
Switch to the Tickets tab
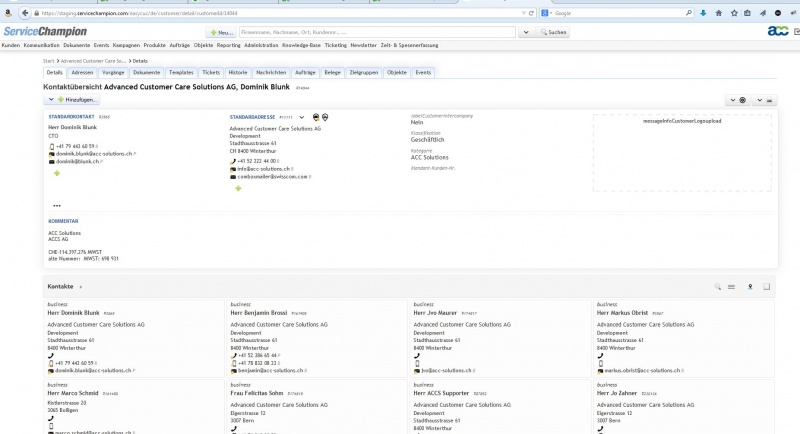(x=211, y=72)
